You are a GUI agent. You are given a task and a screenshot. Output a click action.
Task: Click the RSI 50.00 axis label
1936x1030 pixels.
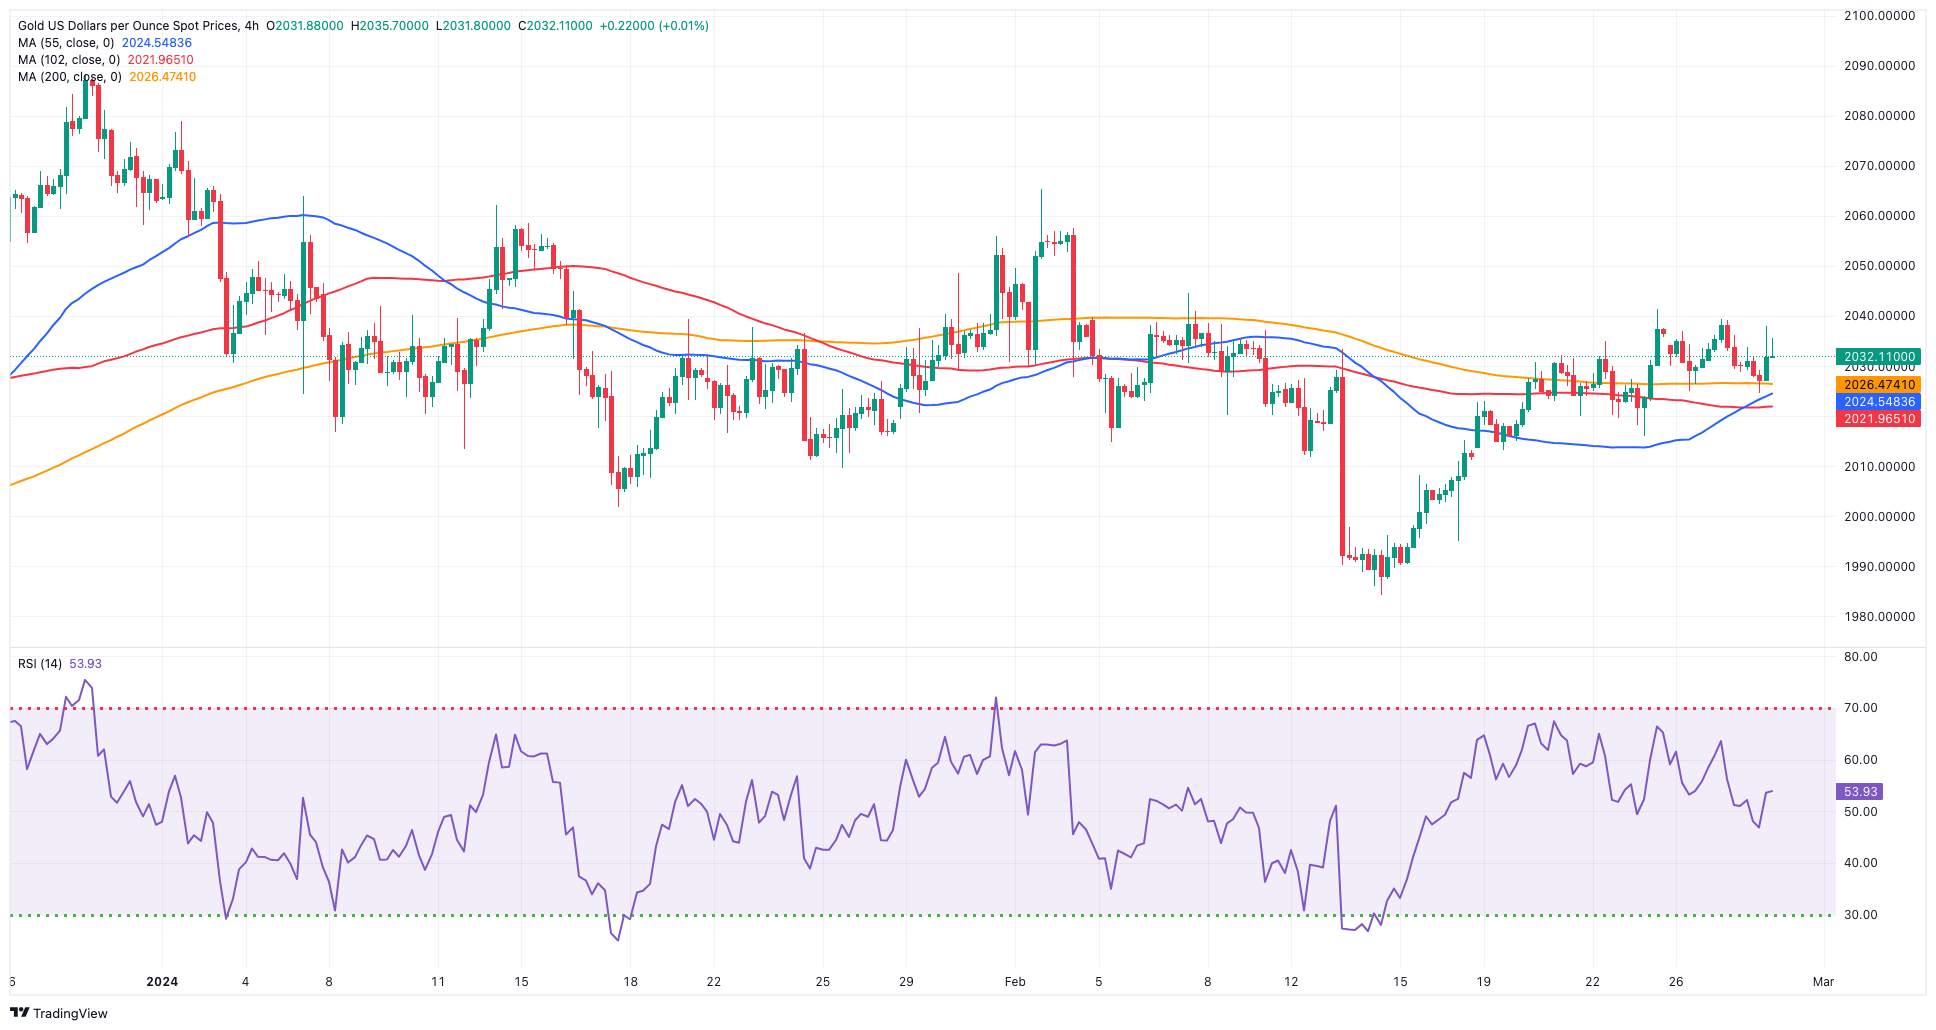[x=1860, y=812]
